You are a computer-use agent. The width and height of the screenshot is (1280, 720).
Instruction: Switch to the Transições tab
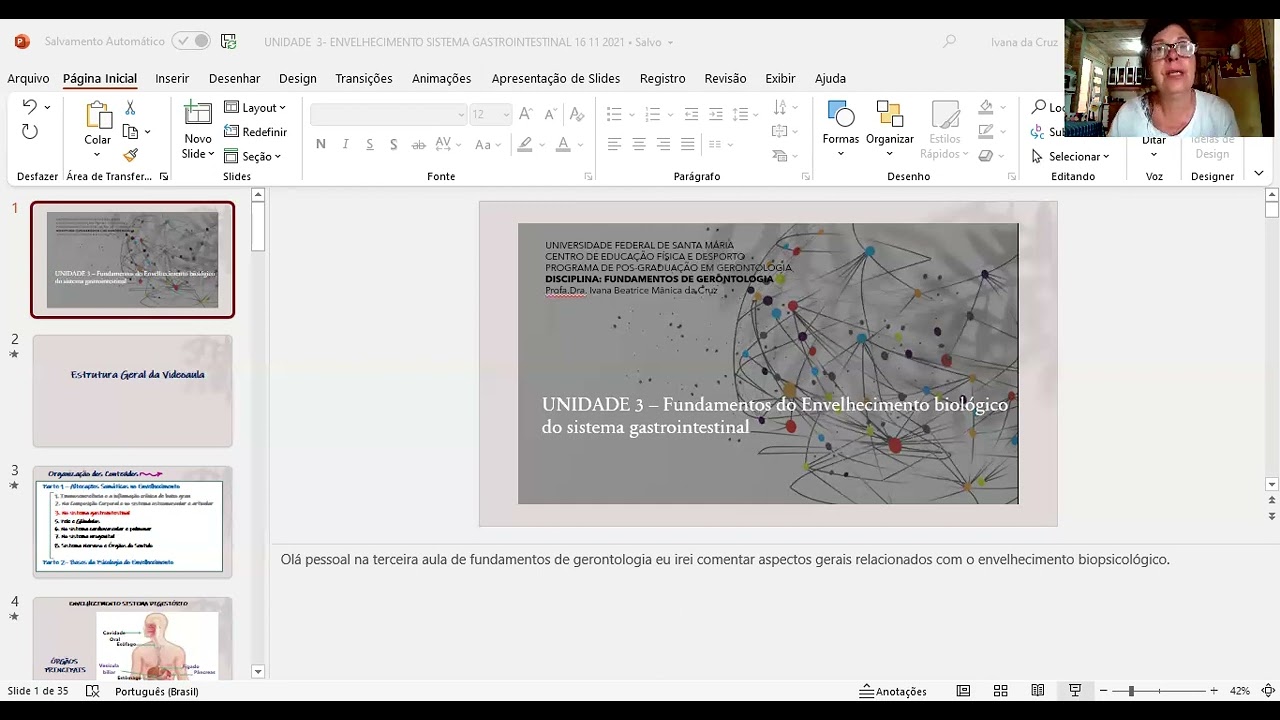click(364, 78)
